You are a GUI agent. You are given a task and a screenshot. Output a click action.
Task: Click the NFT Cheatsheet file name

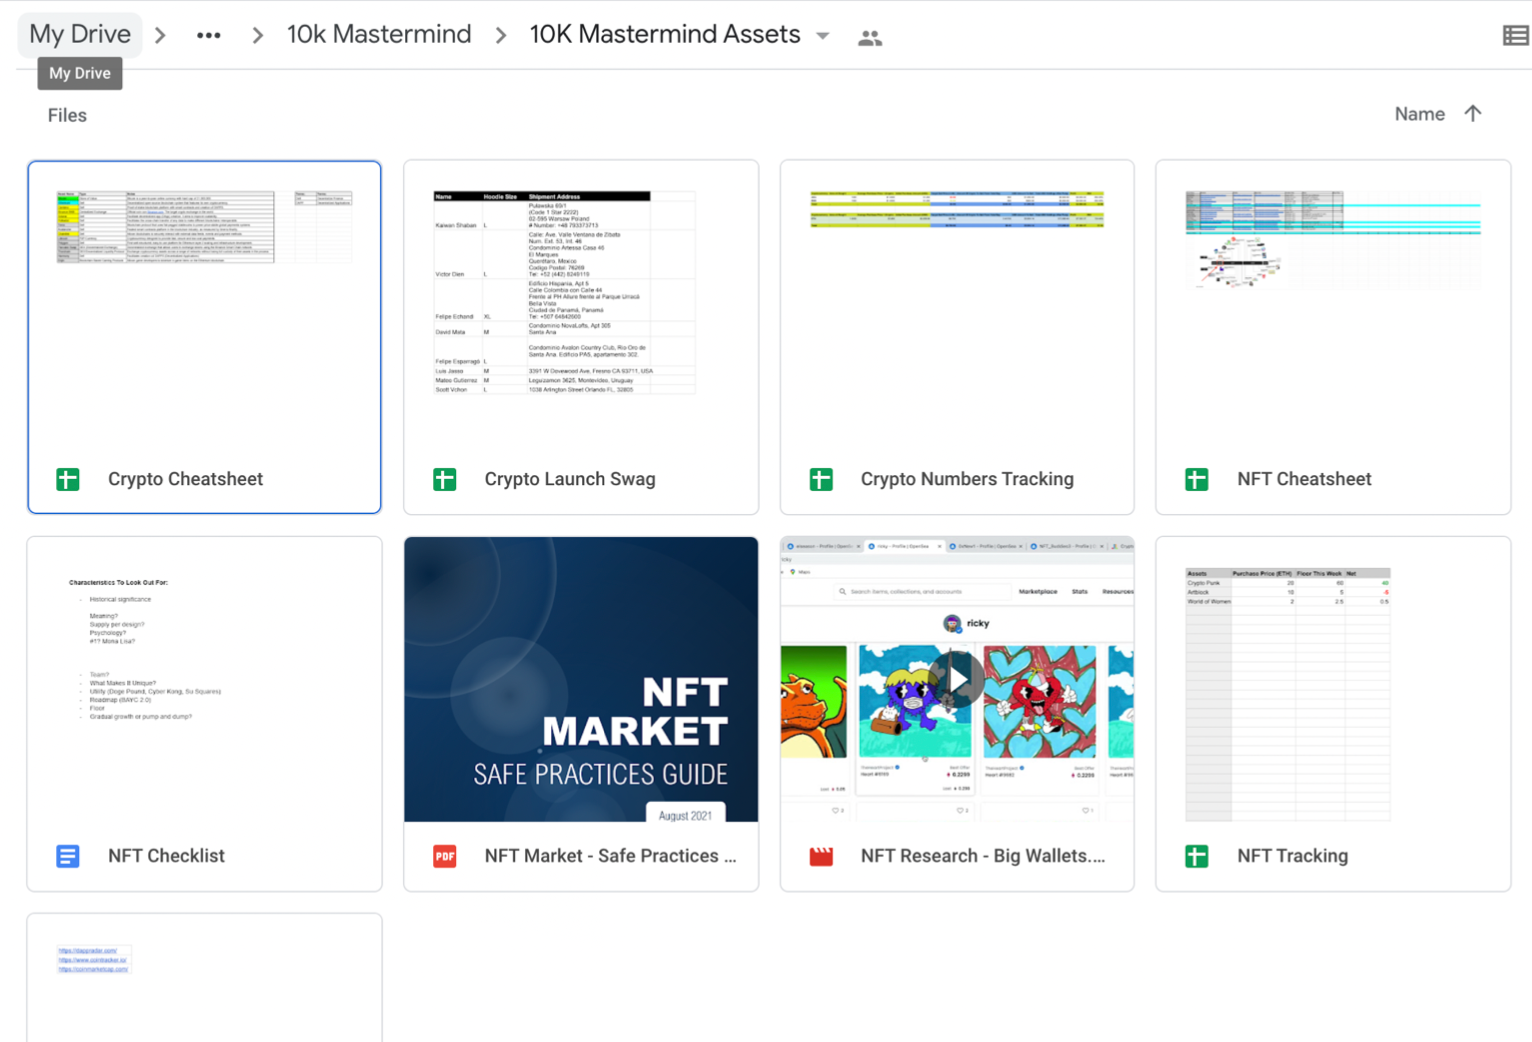tap(1304, 479)
